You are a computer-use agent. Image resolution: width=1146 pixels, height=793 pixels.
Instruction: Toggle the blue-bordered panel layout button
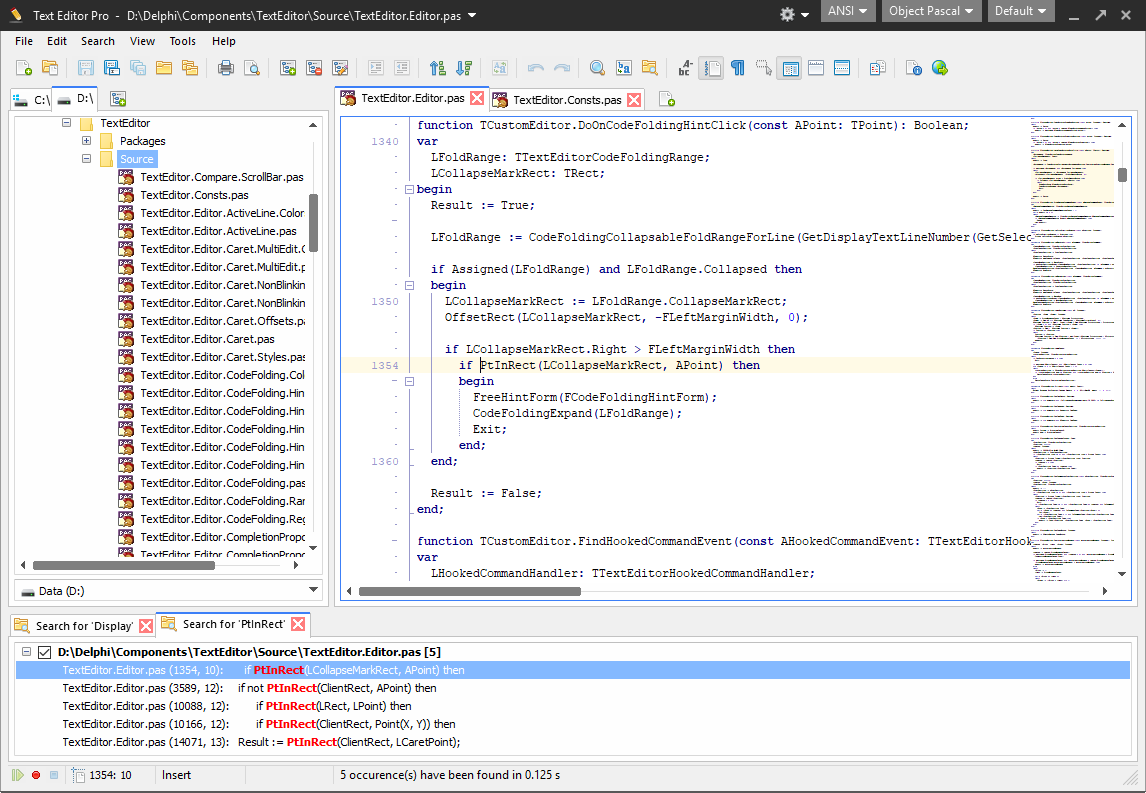pyautogui.click(x=842, y=68)
